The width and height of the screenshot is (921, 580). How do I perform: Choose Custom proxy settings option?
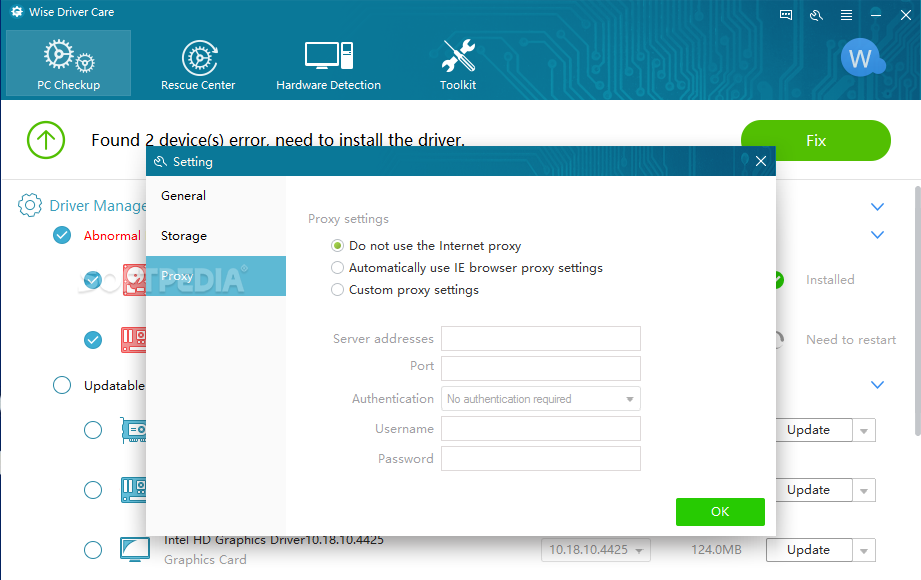point(337,290)
